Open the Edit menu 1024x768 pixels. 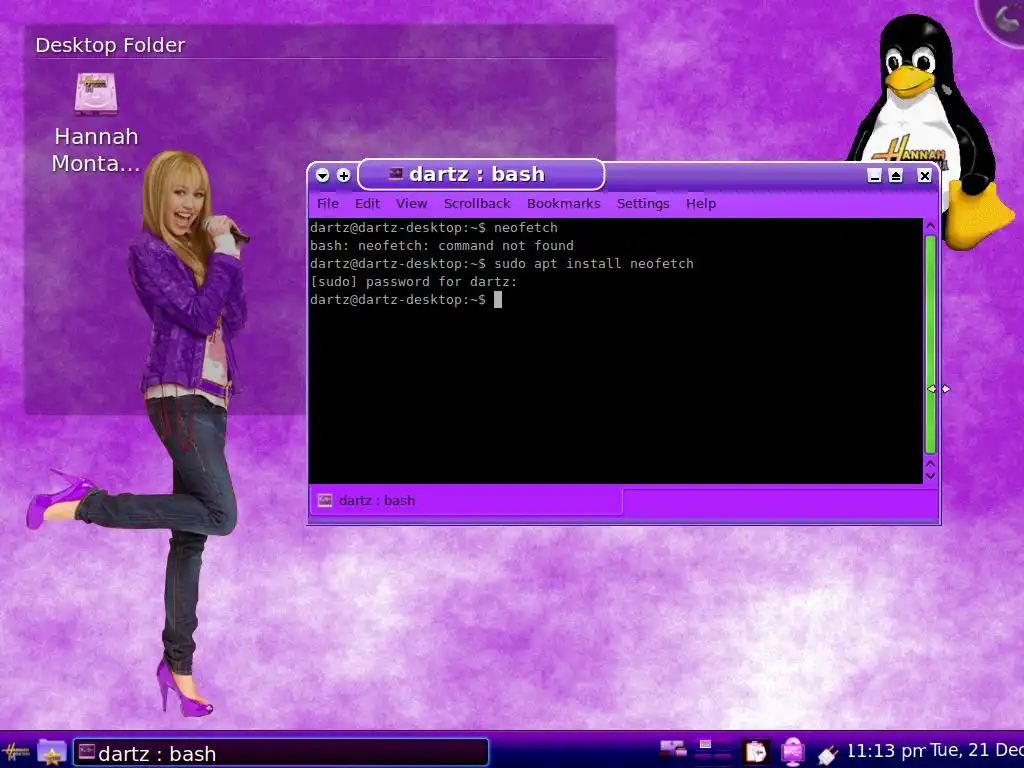pos(367,204)
